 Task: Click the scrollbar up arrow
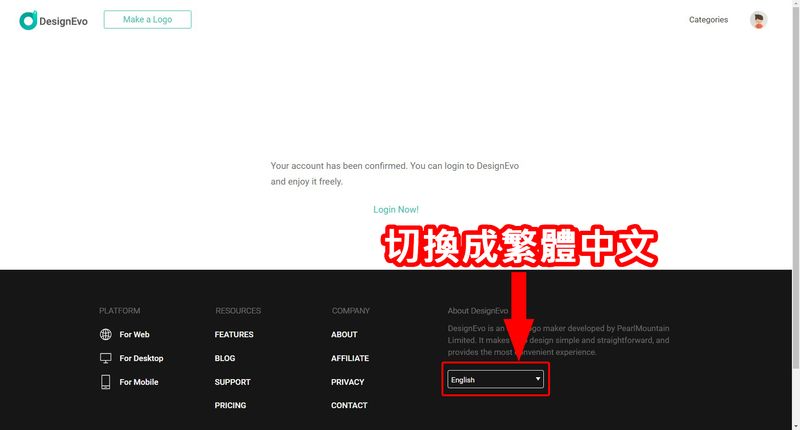[796, 3]
